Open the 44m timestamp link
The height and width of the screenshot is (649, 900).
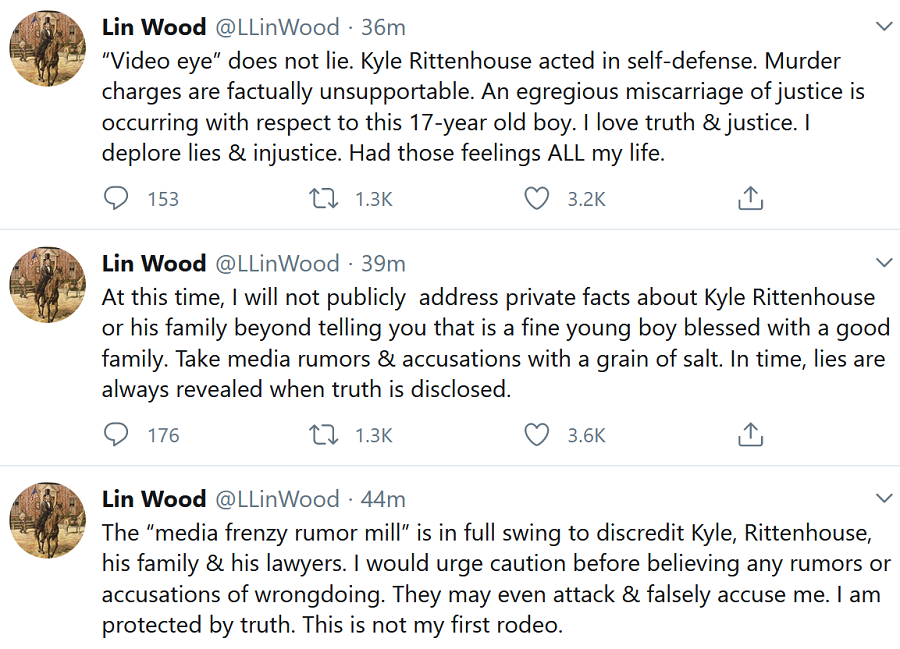click(x=383, y=499)
